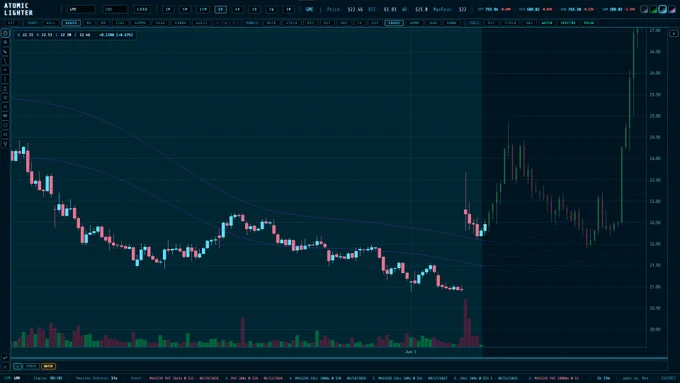Click the Price $22.46 readout
The height and width of the screenshot is (383, 680).
[x=344, y=9]
